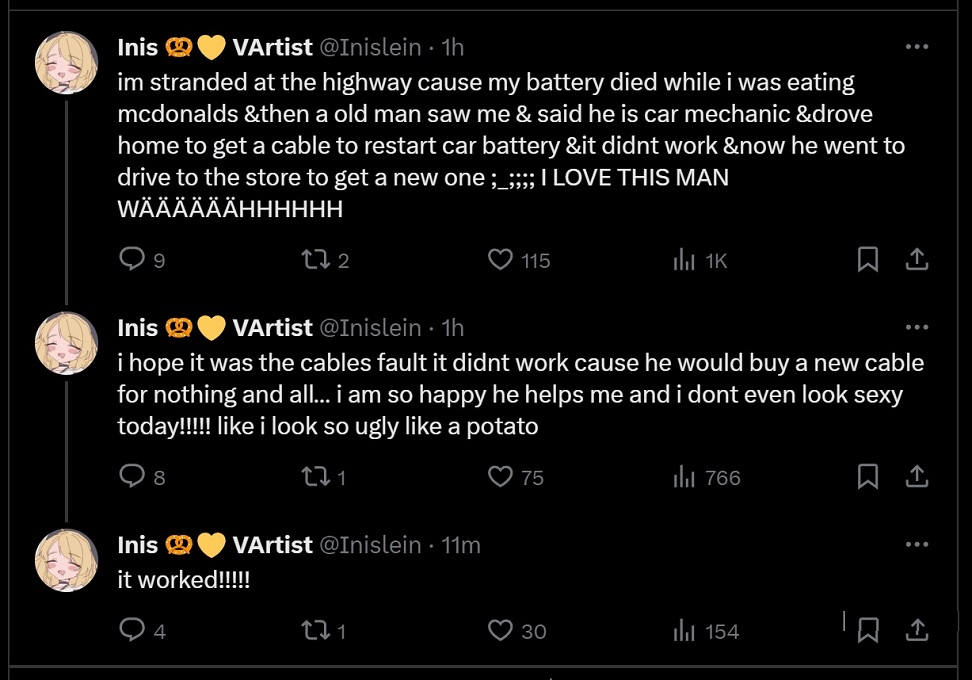
Task: Reply to the potato tweet
Action: (133, 477)
